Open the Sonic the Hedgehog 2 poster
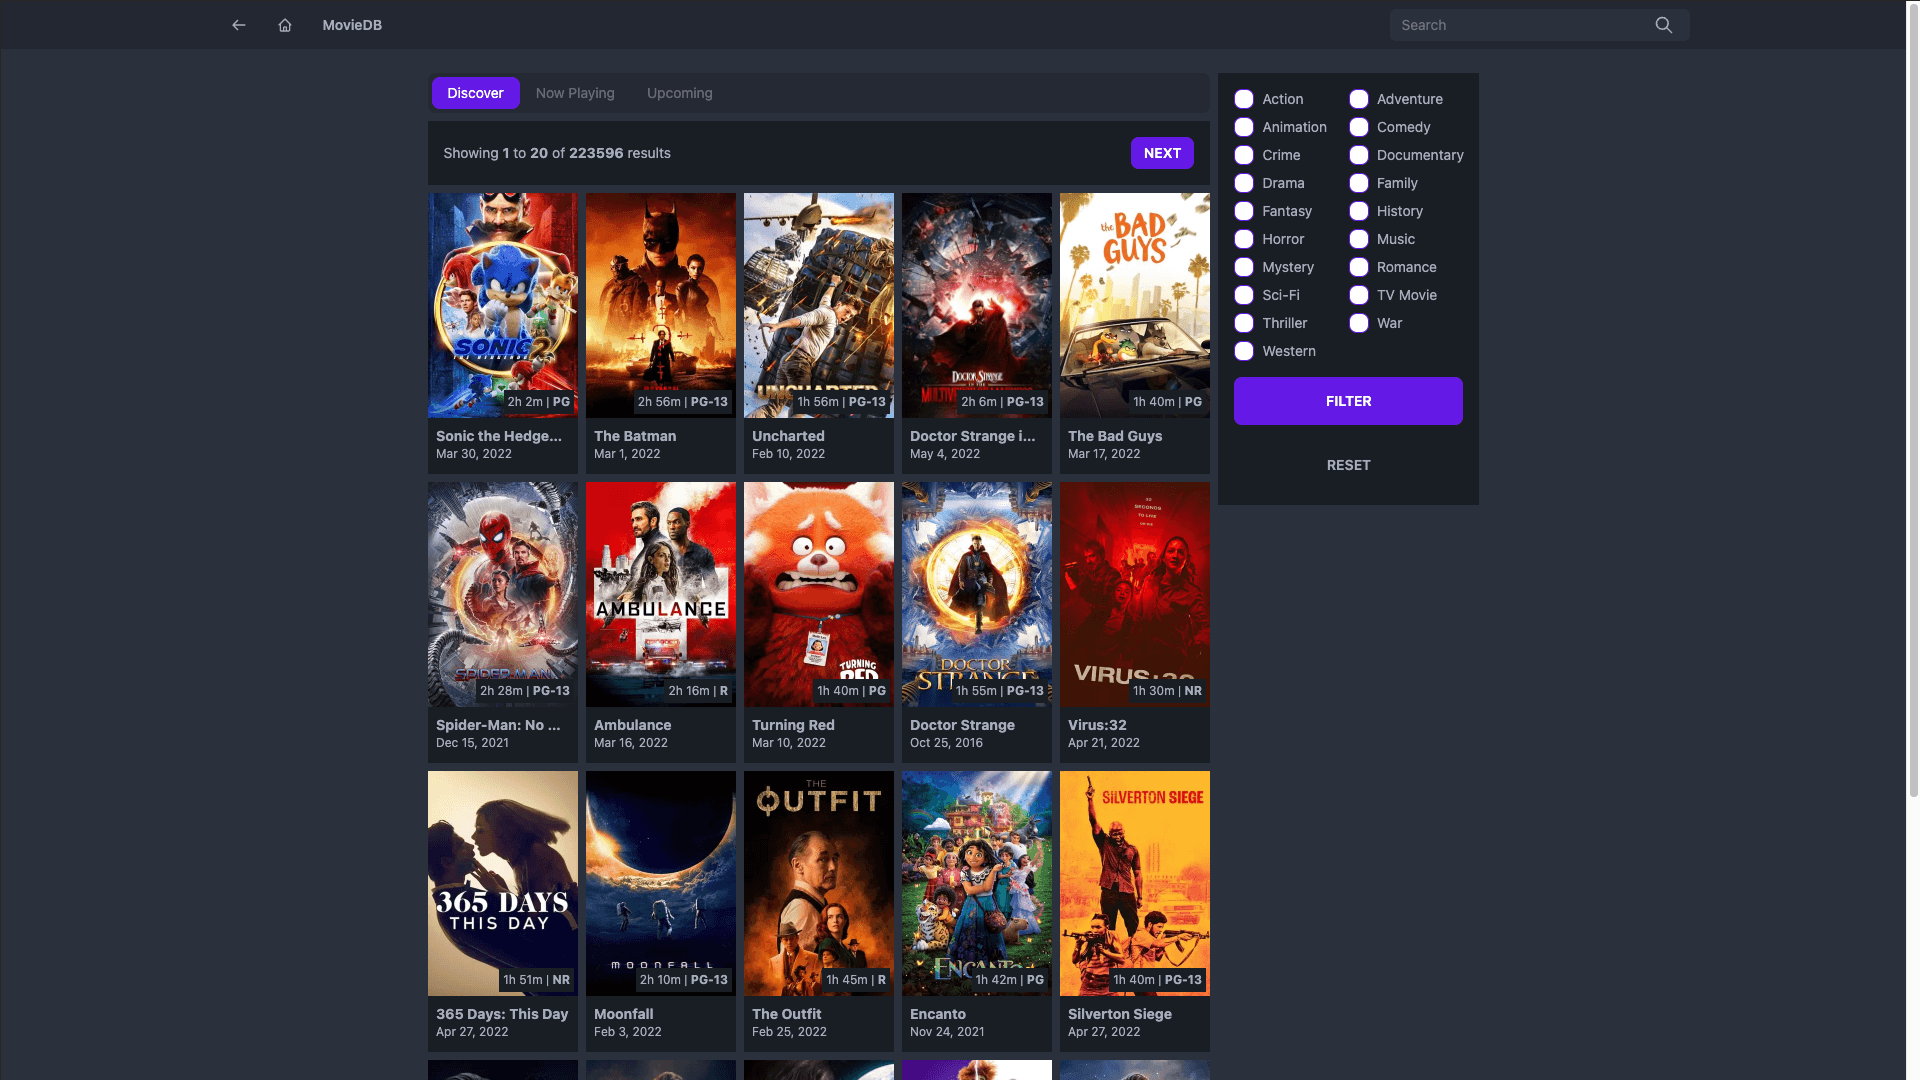This screenshot has width=1920, height=1080. pos(503,305)
